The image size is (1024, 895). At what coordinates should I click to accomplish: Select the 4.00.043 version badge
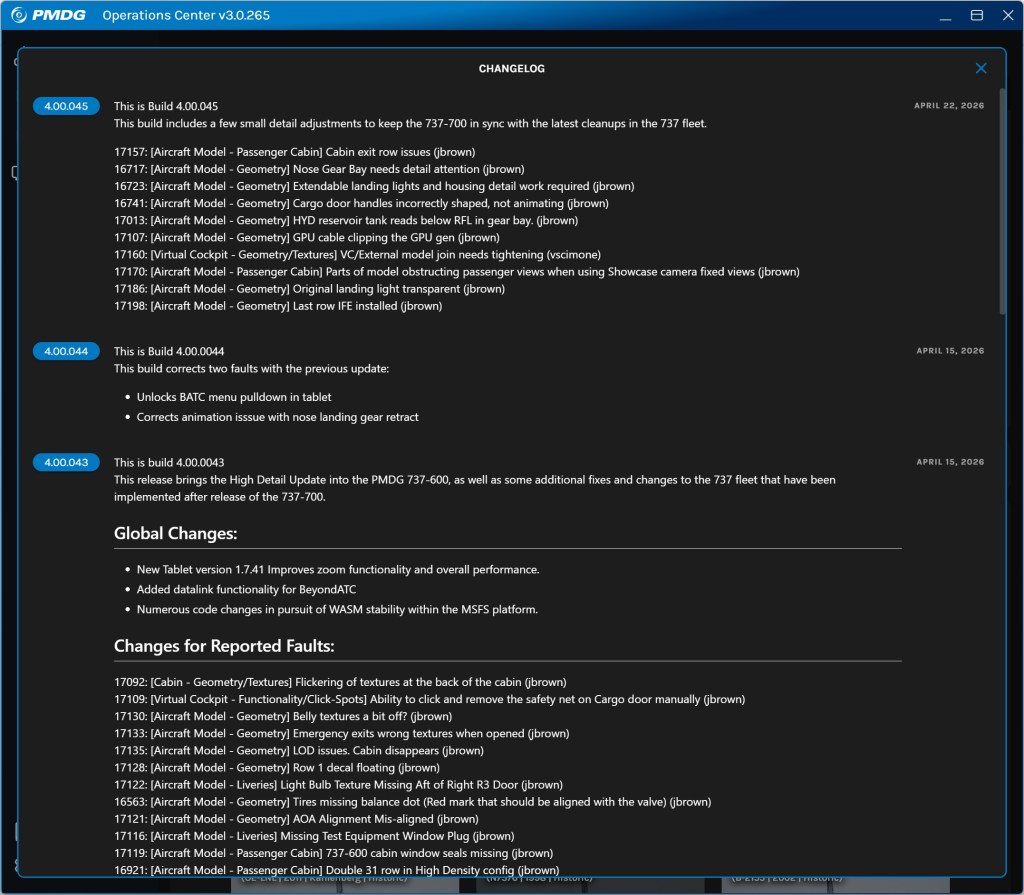(x=66, y=463)
